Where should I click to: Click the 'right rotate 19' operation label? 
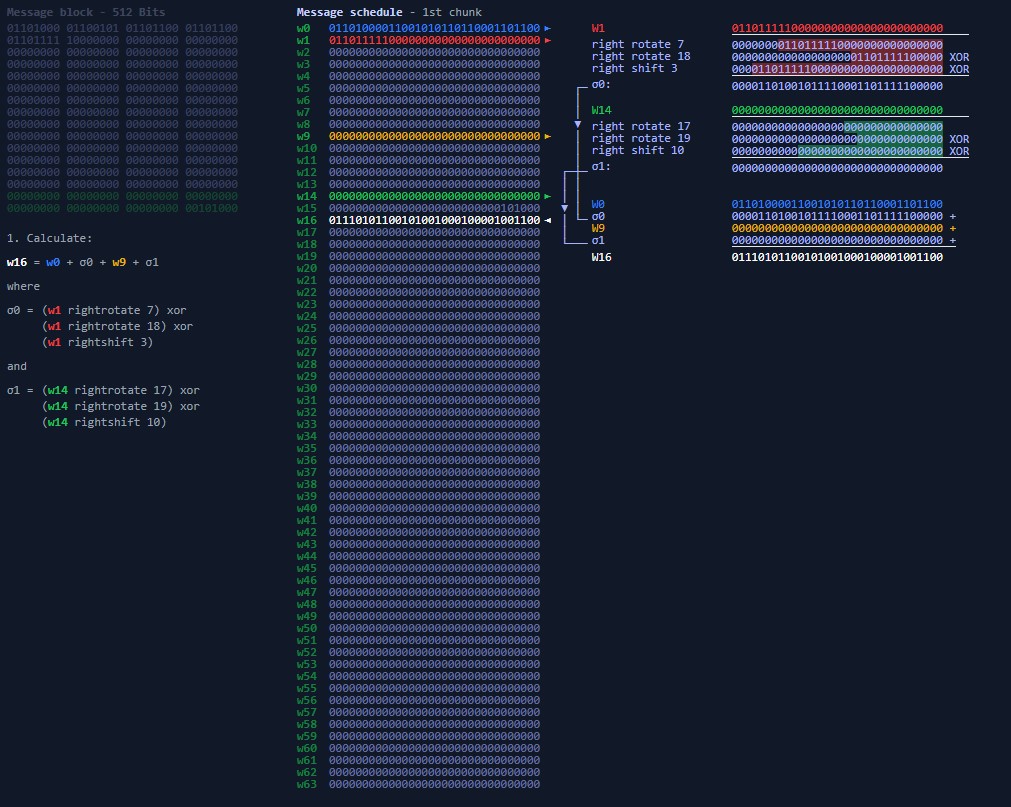click(641, 138)
